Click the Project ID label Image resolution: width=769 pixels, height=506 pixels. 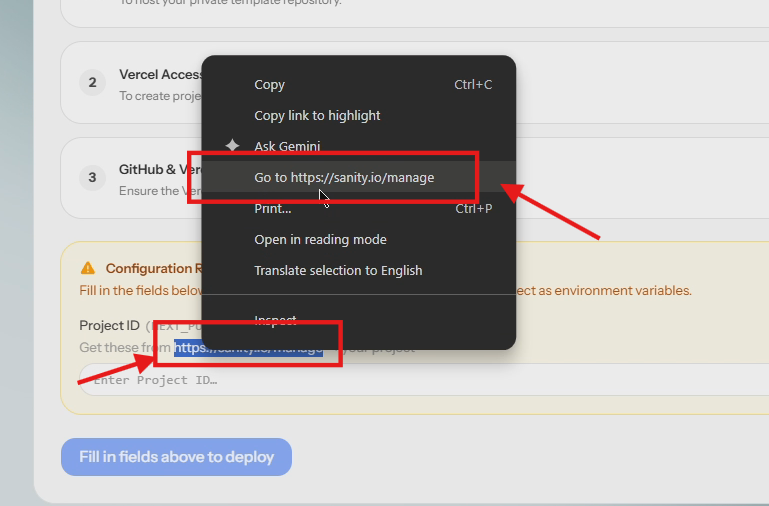point(109,326)
